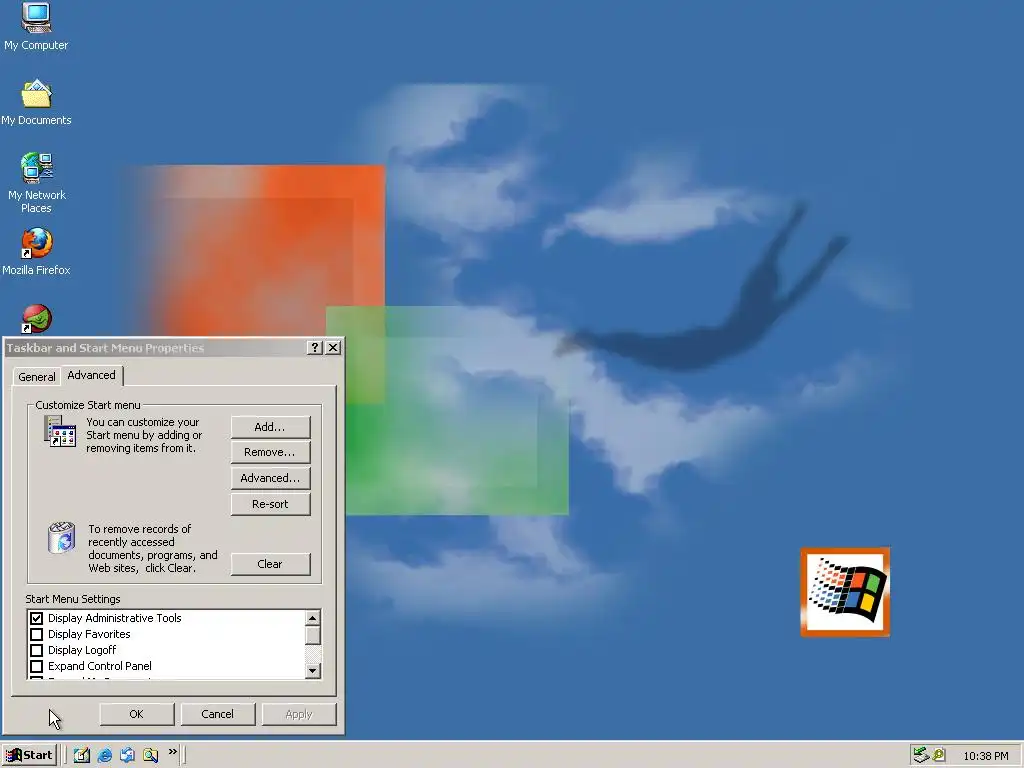This screenshot has width=1024, height=768.
Task: Check Expand Control Panel option
Action: (x=37, y=666)
